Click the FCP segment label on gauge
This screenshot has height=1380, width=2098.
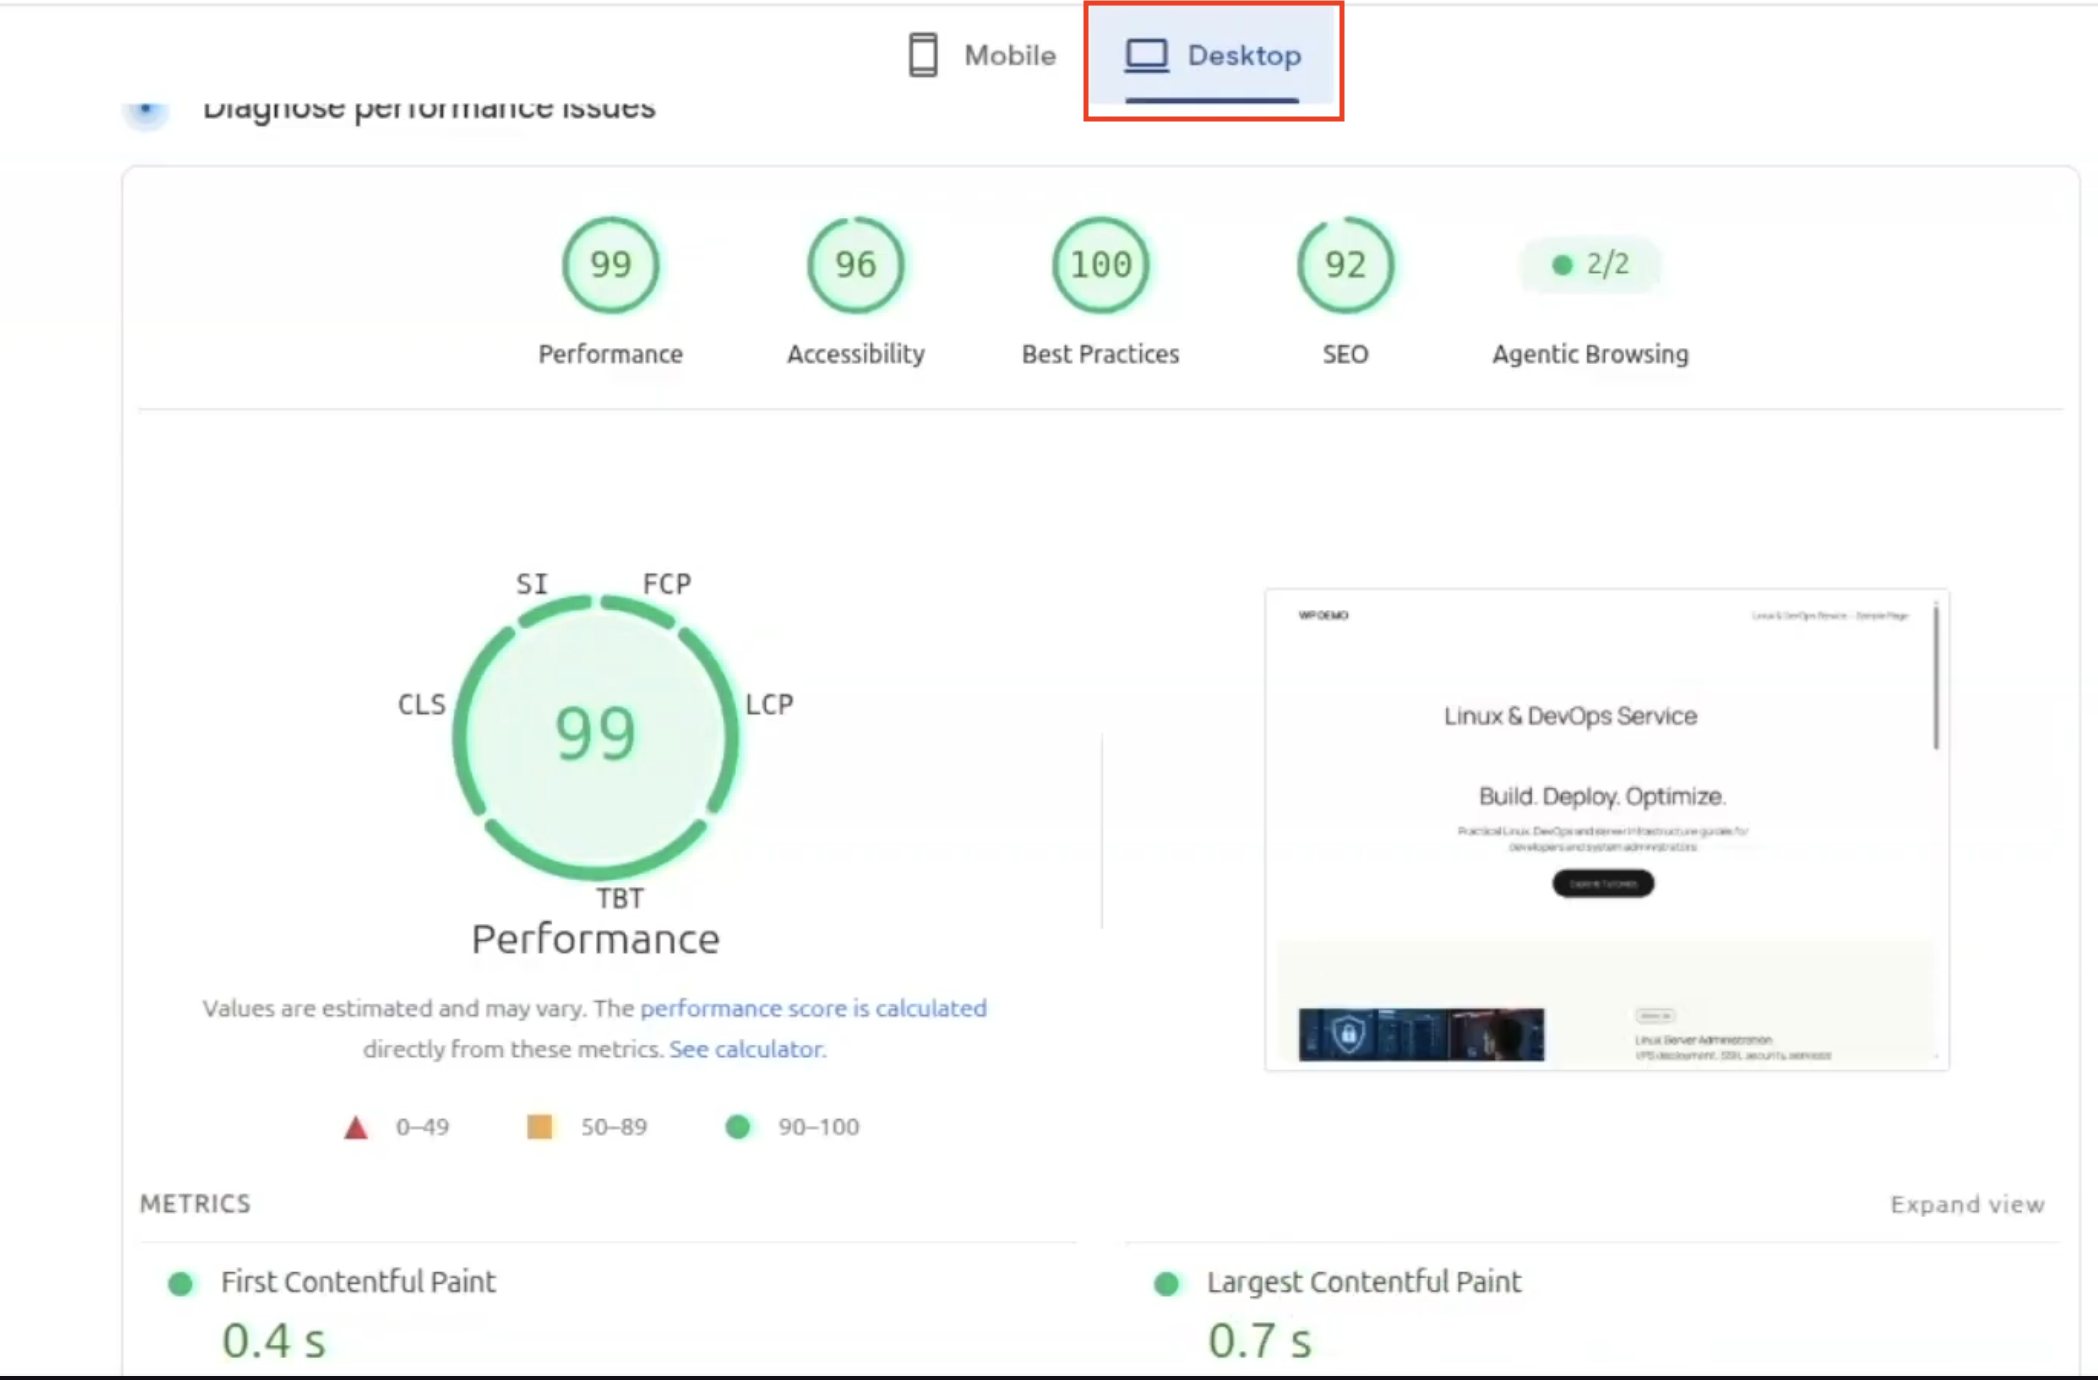[x=667, y=583]
